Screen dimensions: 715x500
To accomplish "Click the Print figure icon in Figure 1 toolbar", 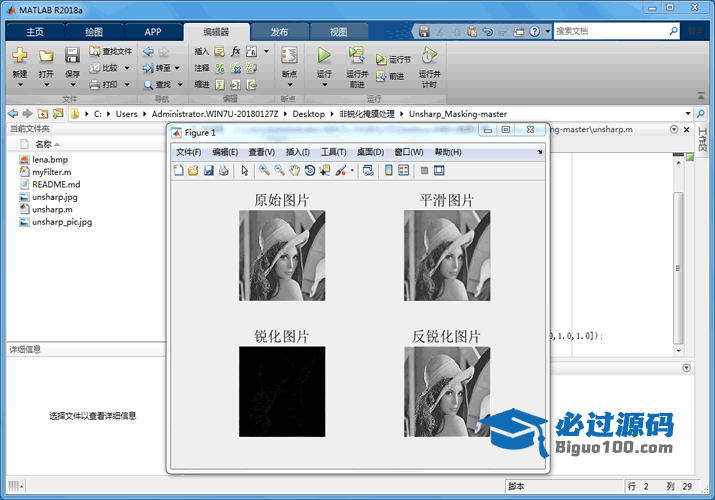I will 223,170.
